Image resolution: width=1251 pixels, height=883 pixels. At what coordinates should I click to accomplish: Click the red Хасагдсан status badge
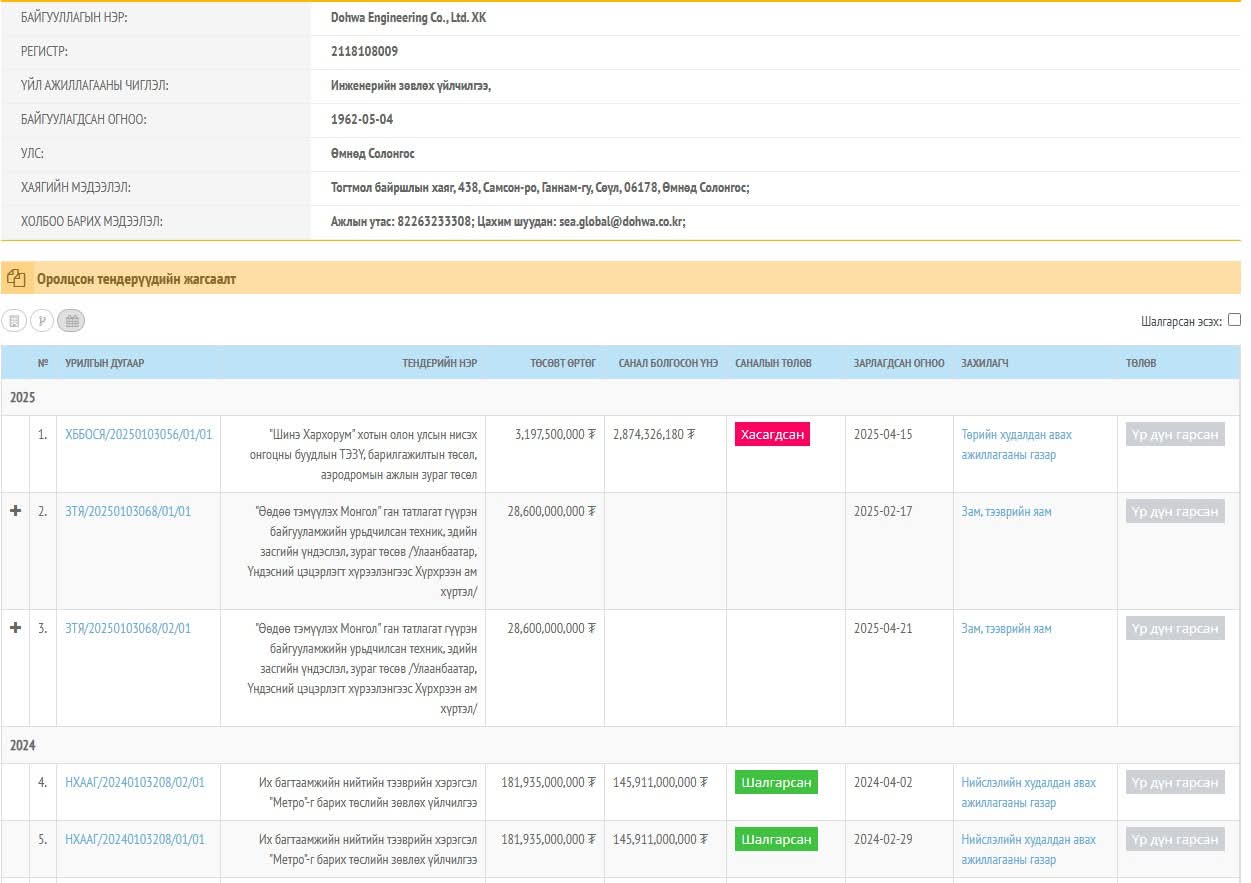pos(772,435)
